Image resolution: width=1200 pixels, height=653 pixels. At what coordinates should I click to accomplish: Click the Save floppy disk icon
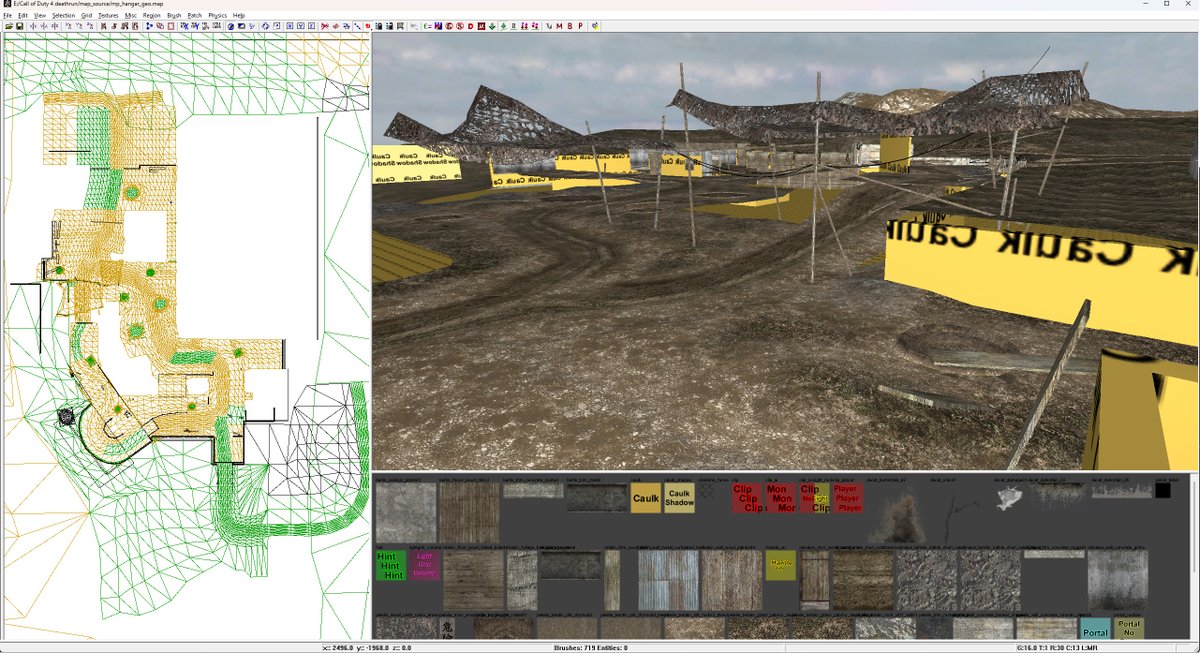click(x=19, y=26)
